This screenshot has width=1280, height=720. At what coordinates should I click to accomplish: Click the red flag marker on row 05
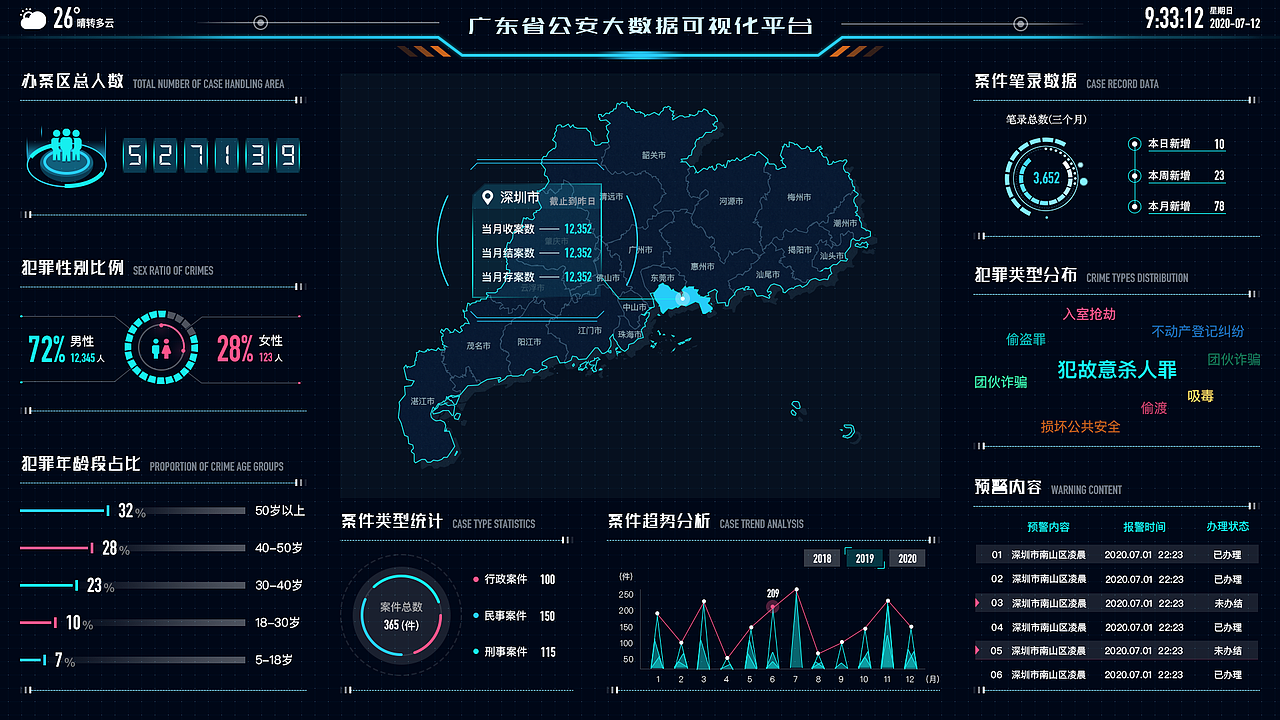pyautogui.click(x=979, y=651)
